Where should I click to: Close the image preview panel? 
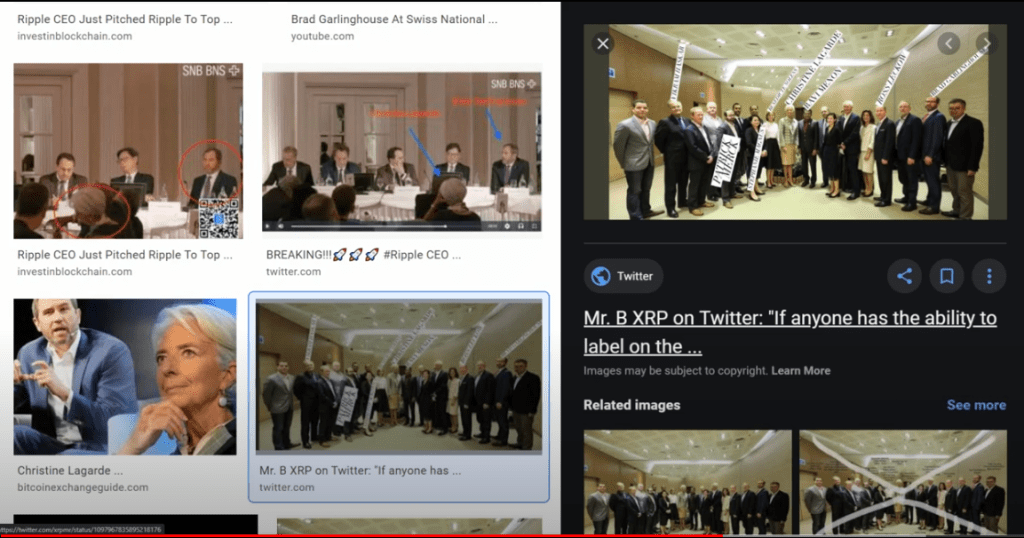coord(602,44)
